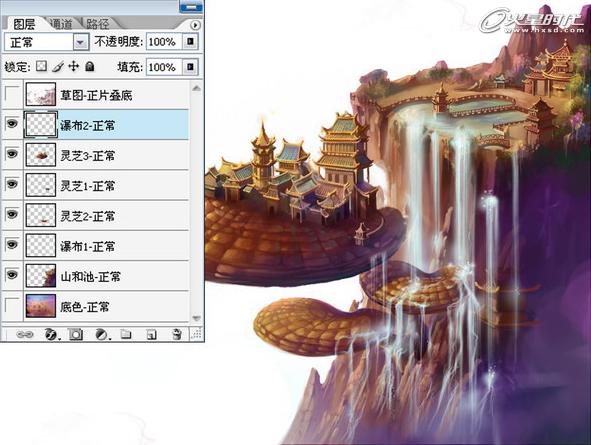Click the layer name 灵芝1-正常
The image size is (591, 445).
87,186
